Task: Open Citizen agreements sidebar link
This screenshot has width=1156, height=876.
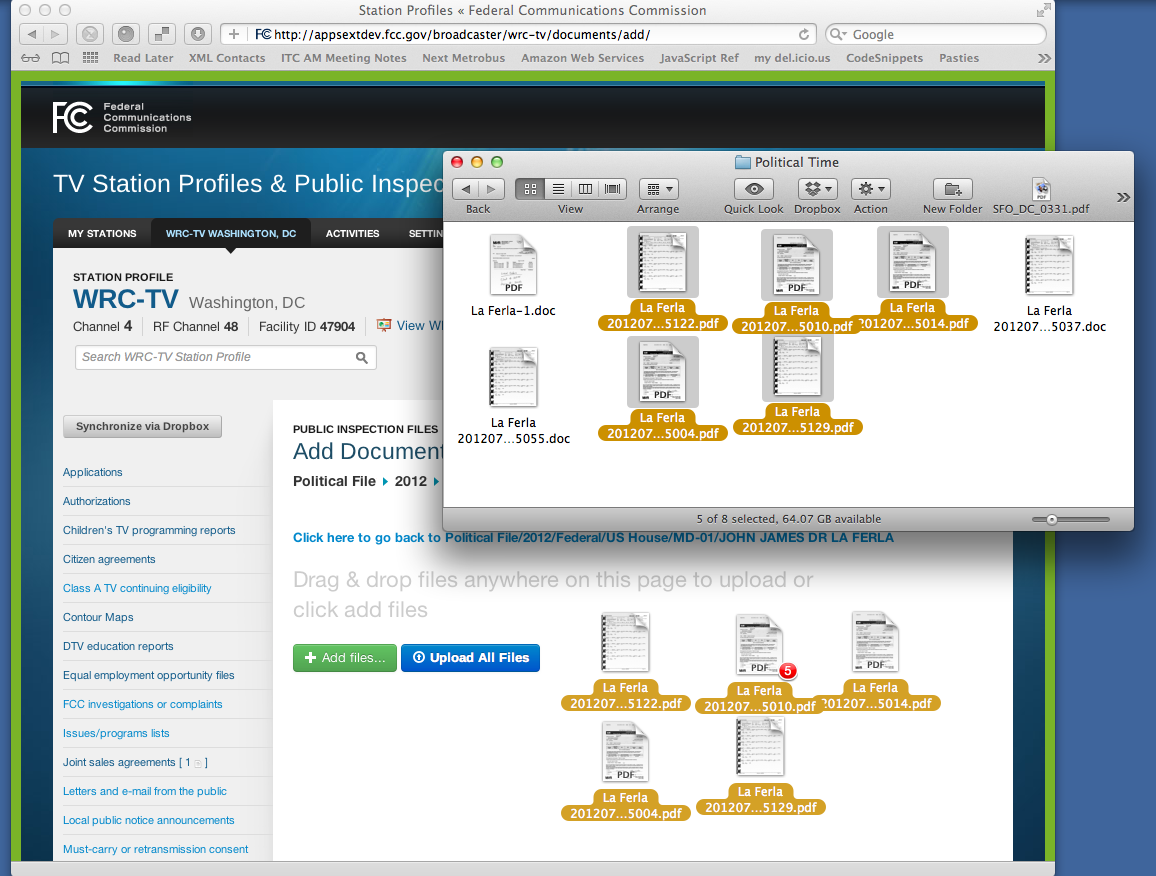Action: tap(109, 559)
